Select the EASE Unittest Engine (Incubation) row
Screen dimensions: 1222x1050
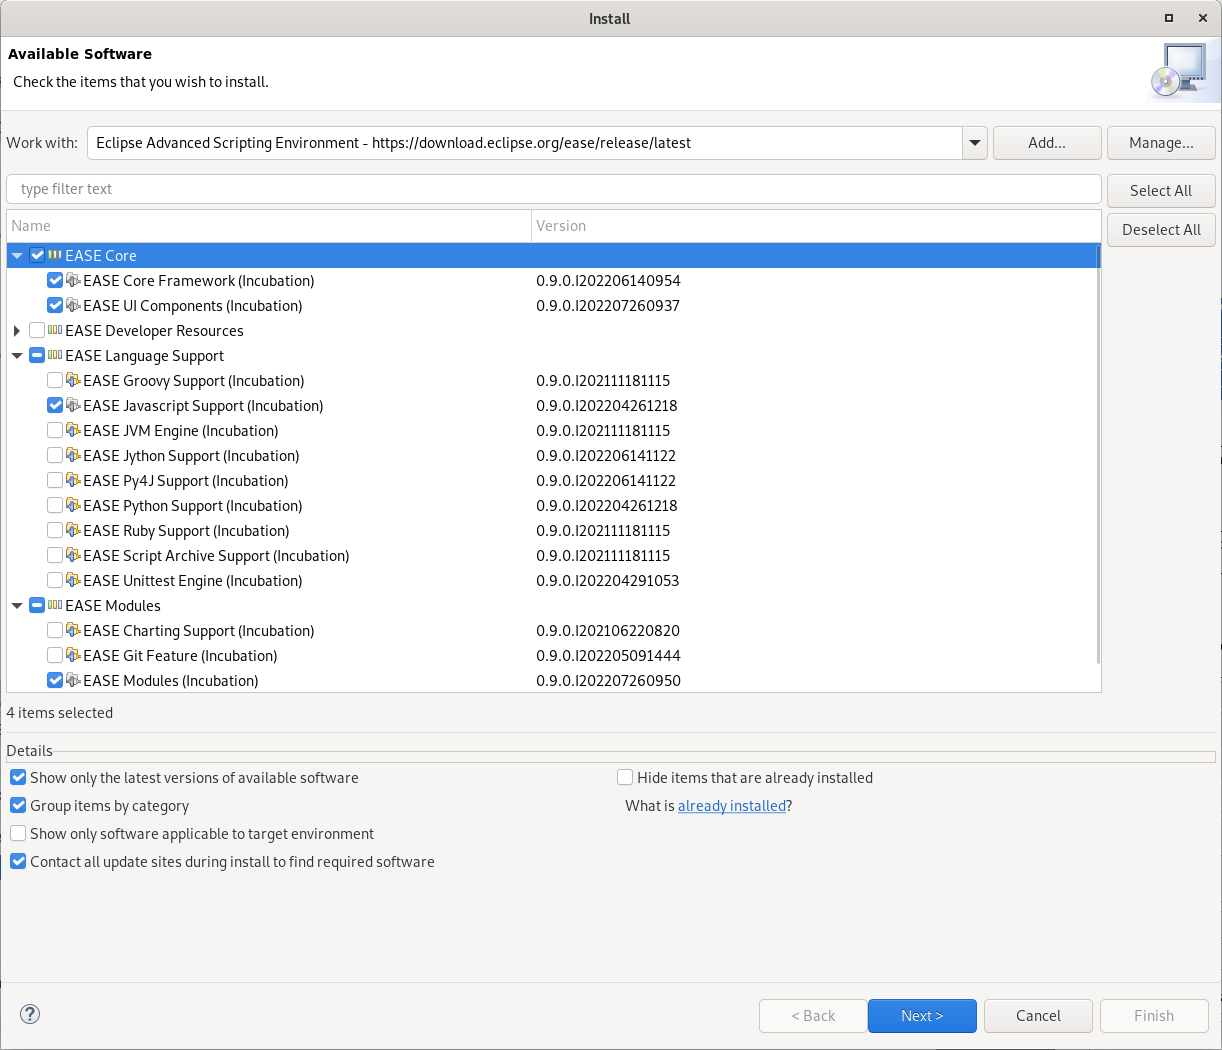[x=553, y=580]
